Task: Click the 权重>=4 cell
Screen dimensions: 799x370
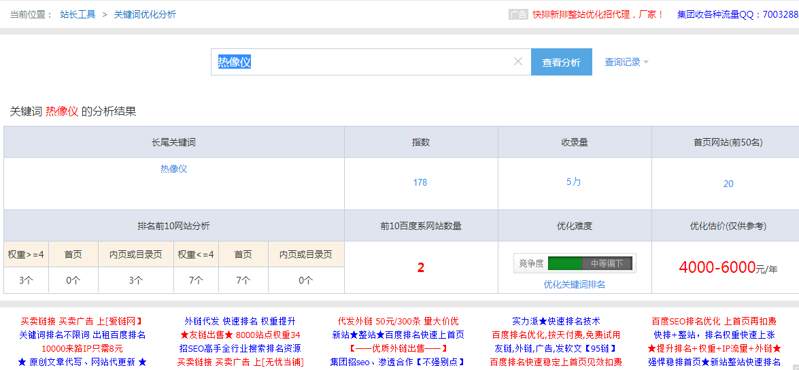Action: pos(26,254)
